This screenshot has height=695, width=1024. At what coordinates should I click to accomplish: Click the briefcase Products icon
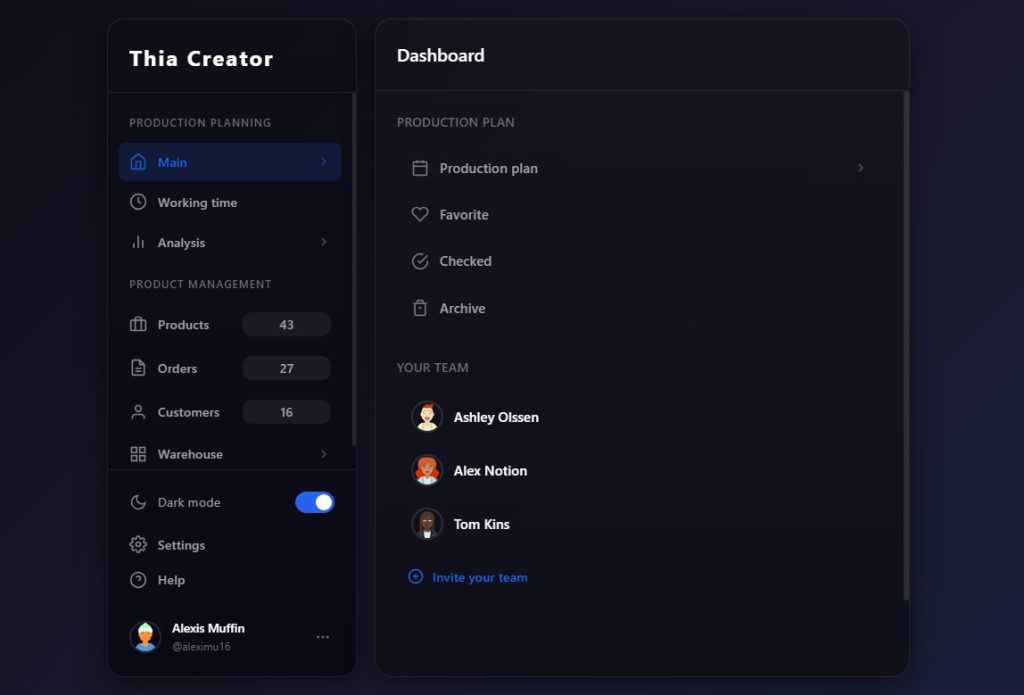tap(138, 325)
